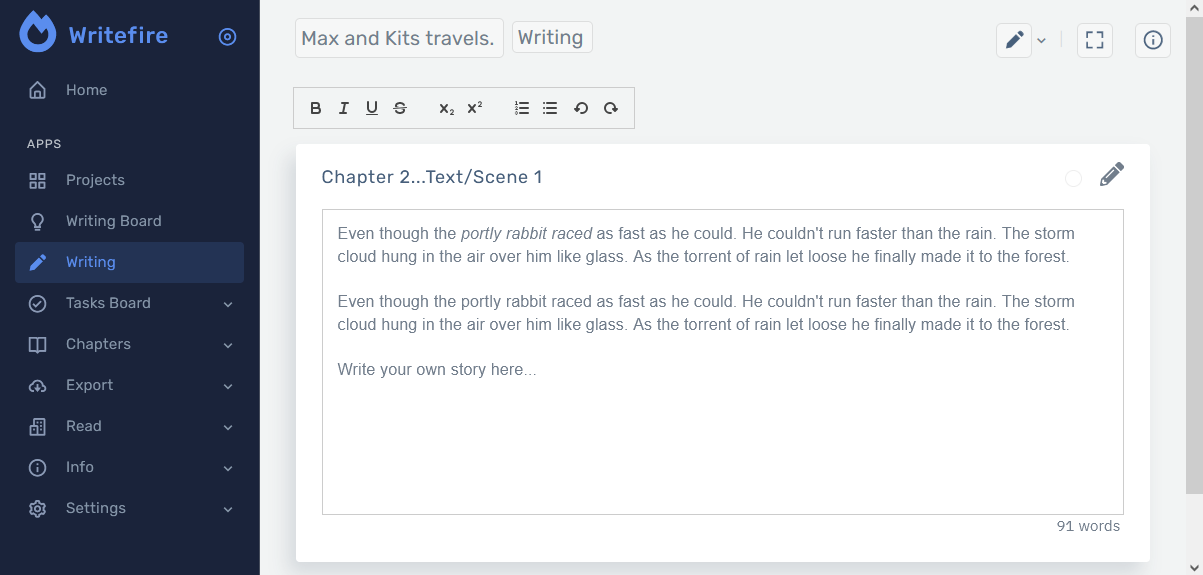Screen dimensions: 1203x575
Task: Toggle the round circle beside scene title
Action: point(1073,178)
